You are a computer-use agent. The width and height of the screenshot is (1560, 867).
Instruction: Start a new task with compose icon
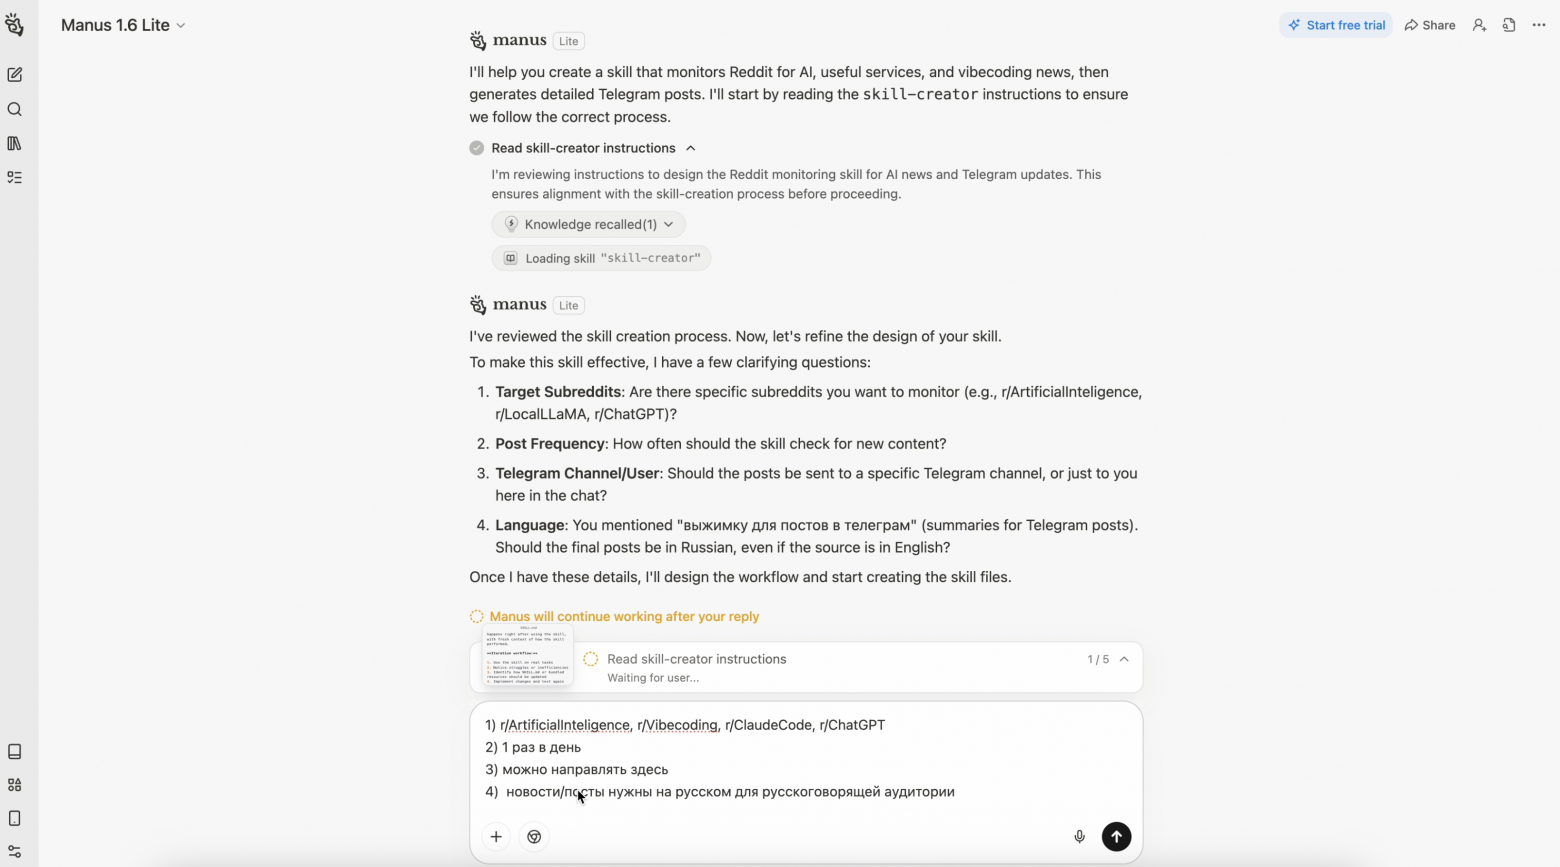pos(15,75)
